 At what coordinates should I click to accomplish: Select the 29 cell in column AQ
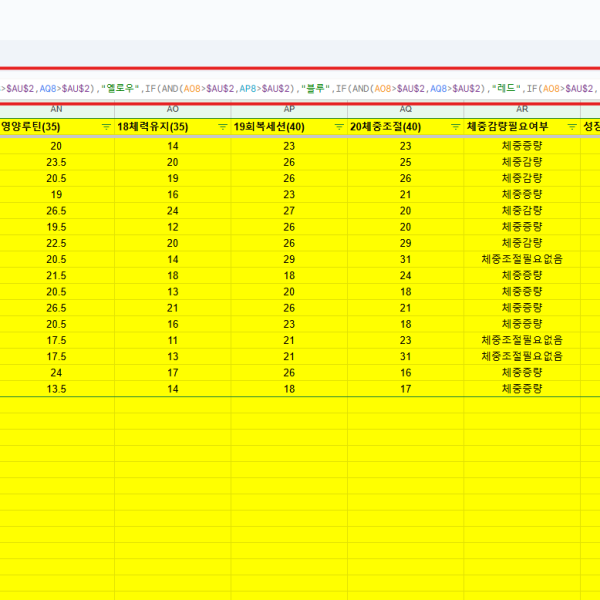[406, 243]
